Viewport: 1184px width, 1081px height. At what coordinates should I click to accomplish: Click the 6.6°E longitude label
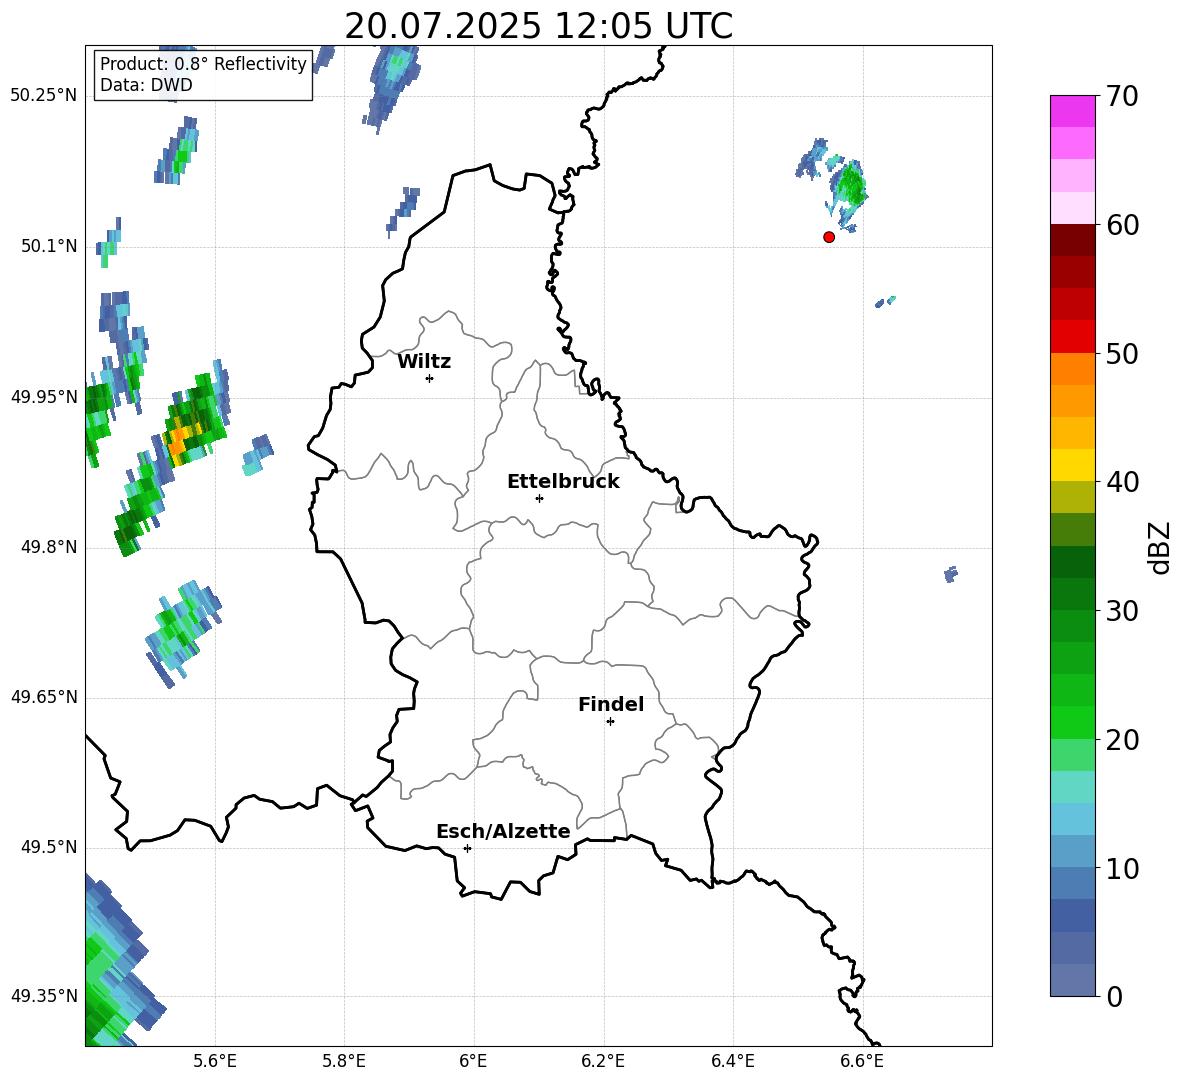pyautogui.click(x=862, y=1061)
